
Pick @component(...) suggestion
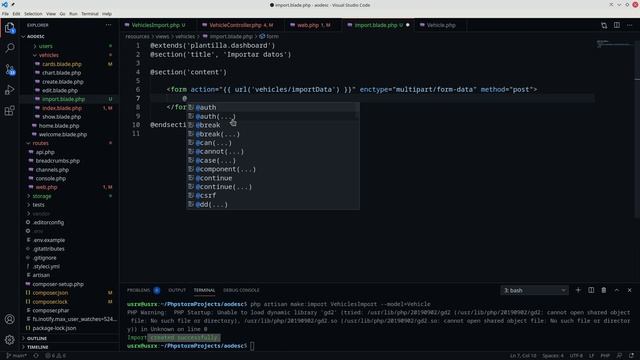[x=273, y=169]
